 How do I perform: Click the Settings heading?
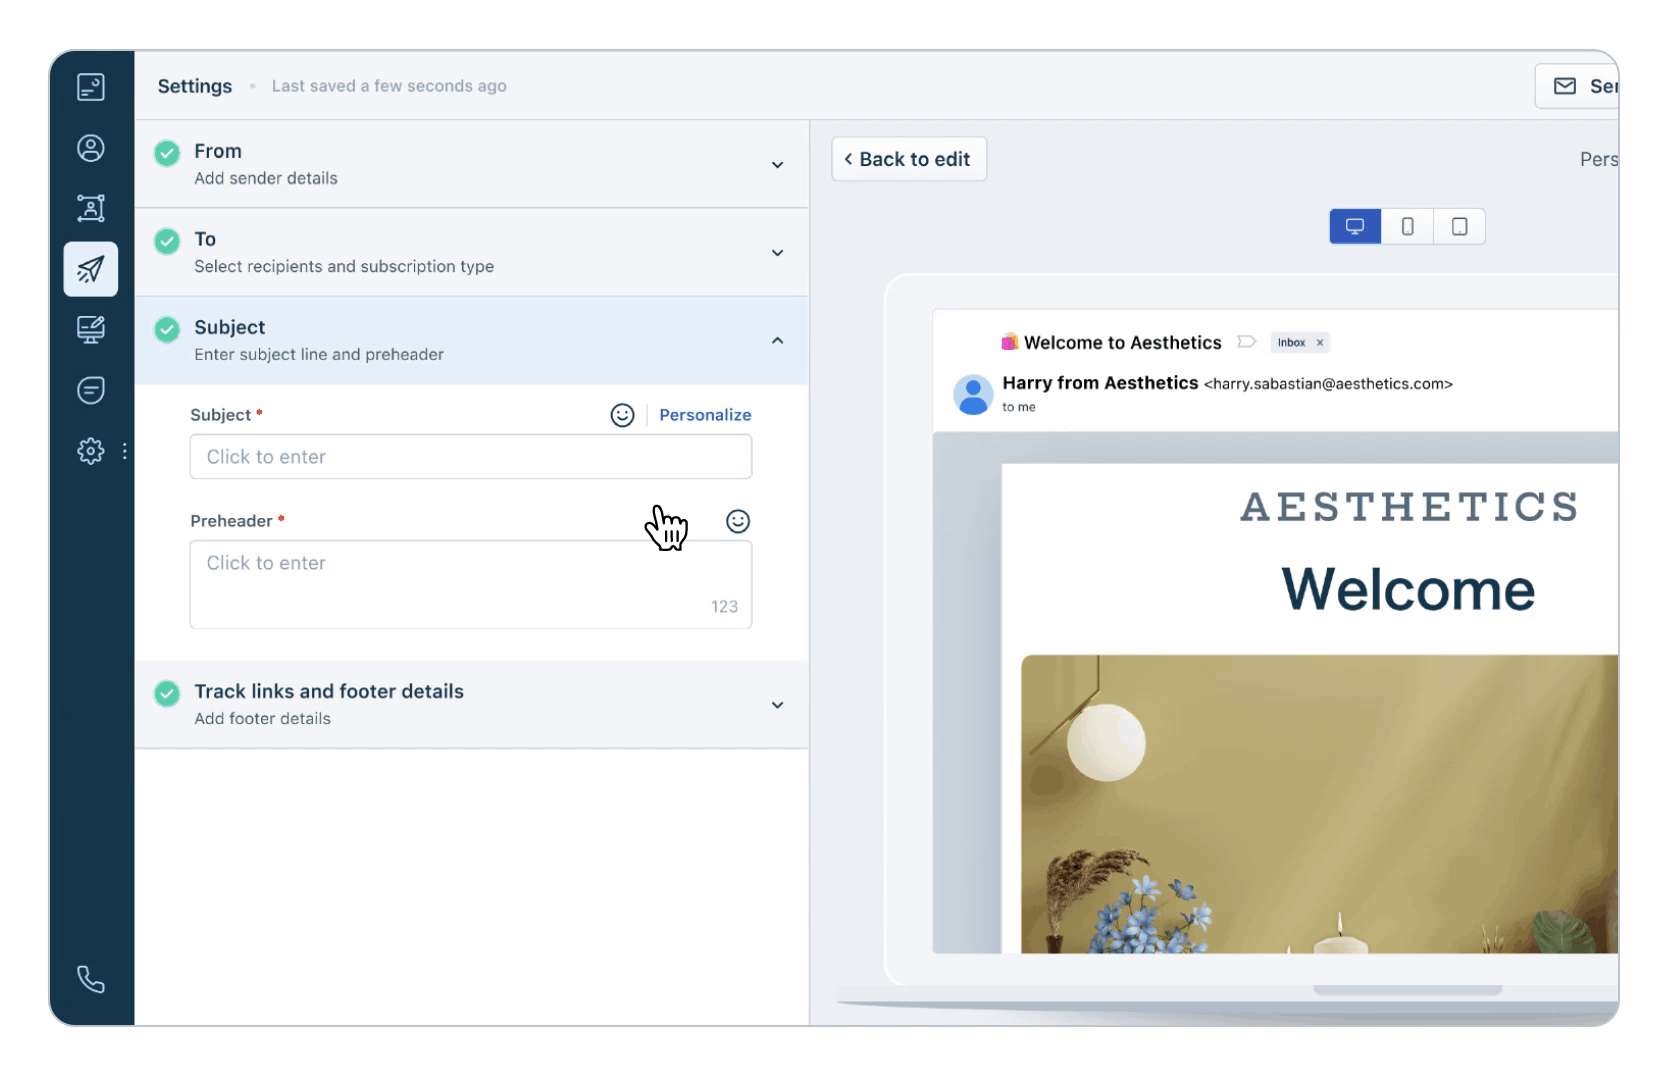pos(195,86)
